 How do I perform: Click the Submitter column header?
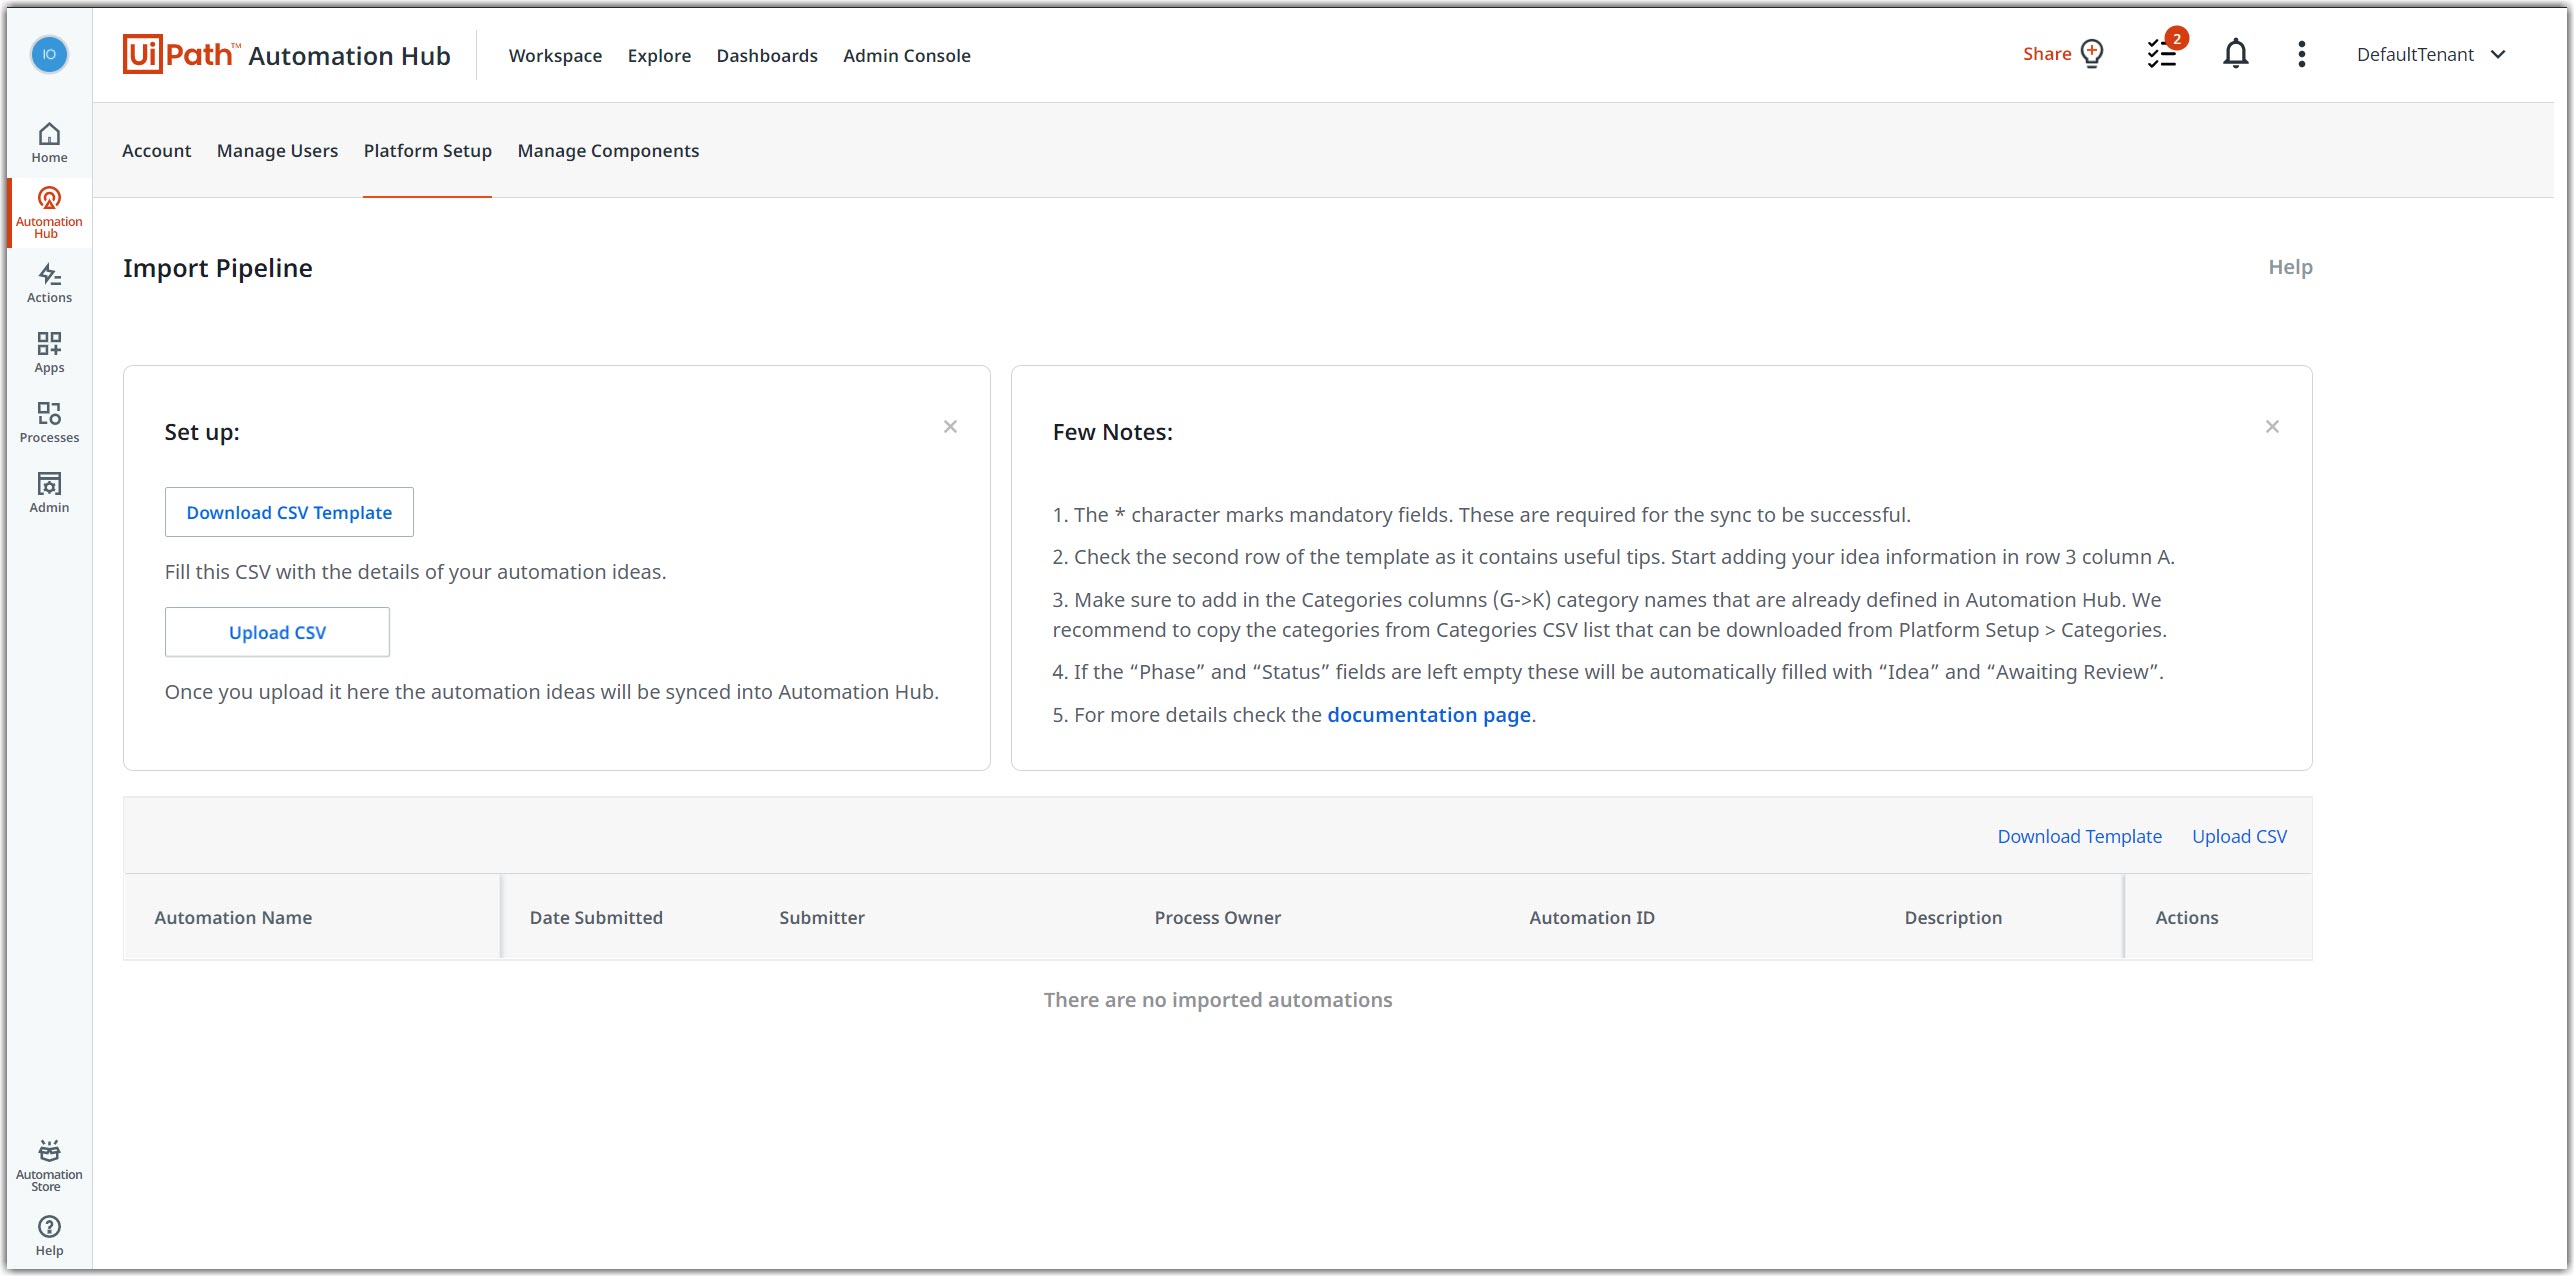coord(821,917)
